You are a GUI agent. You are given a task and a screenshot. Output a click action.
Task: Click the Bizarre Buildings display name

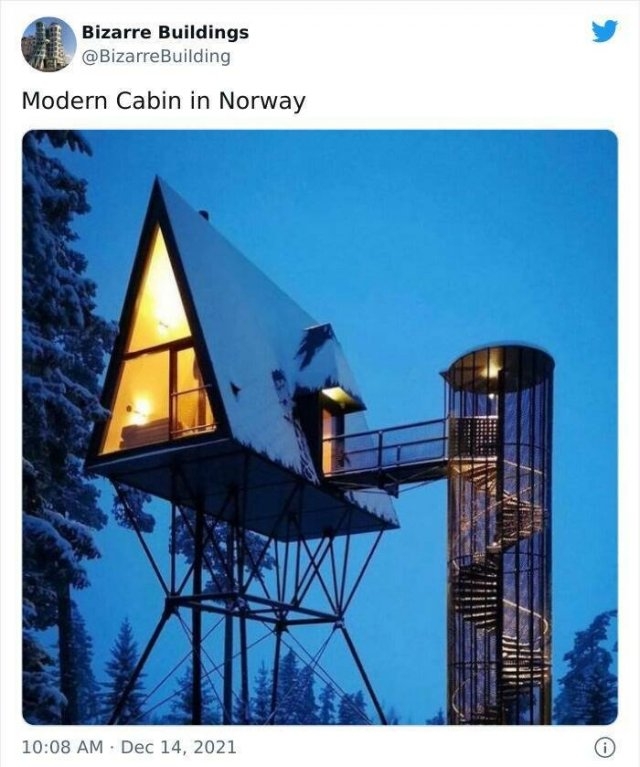[x=165, y=32]
